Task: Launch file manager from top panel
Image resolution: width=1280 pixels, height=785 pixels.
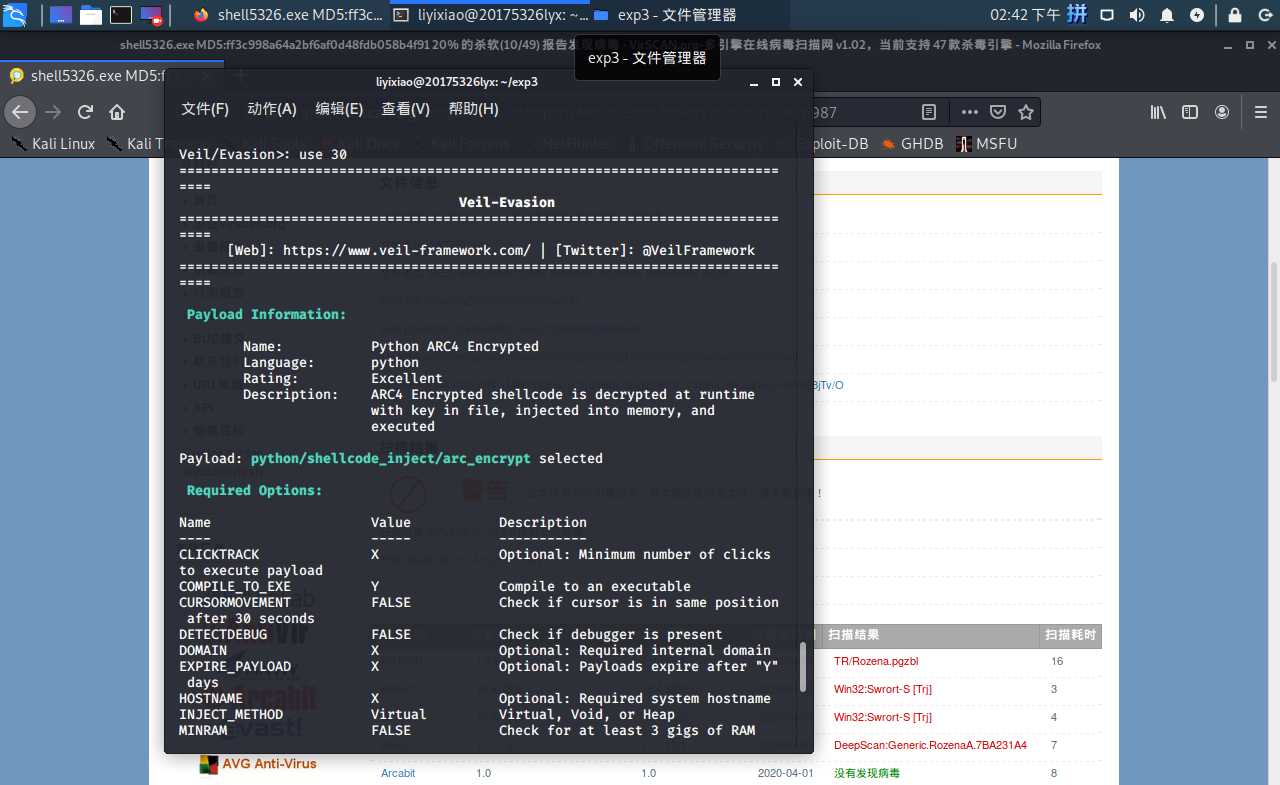Action: point(90,15)
